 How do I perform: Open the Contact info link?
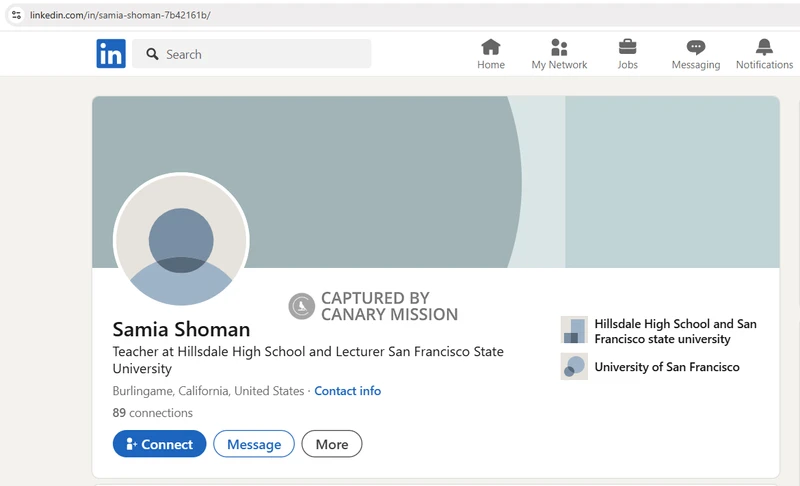[x=347, y=391]
